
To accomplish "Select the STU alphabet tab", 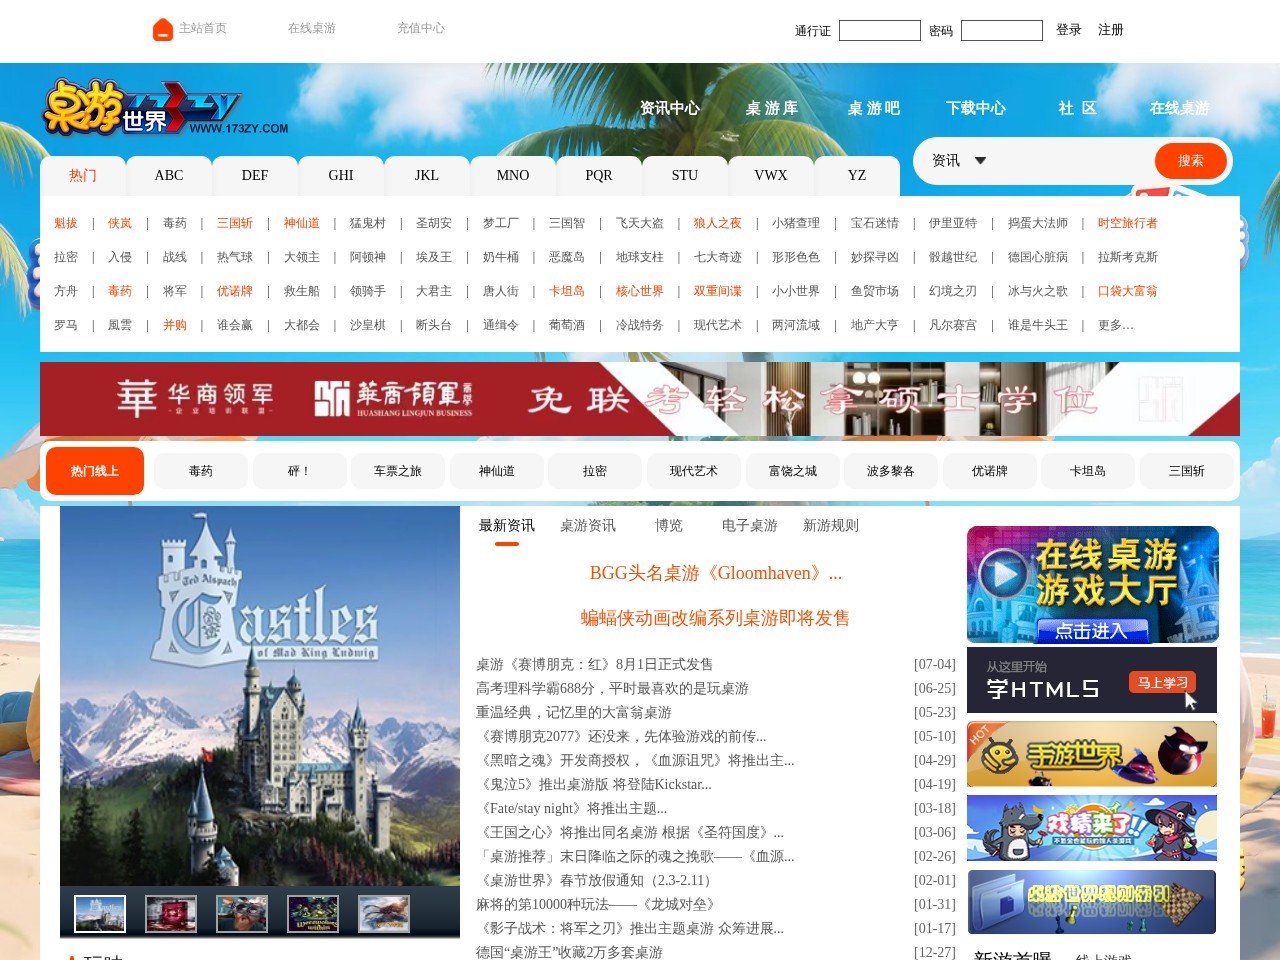I will [685, 176].
